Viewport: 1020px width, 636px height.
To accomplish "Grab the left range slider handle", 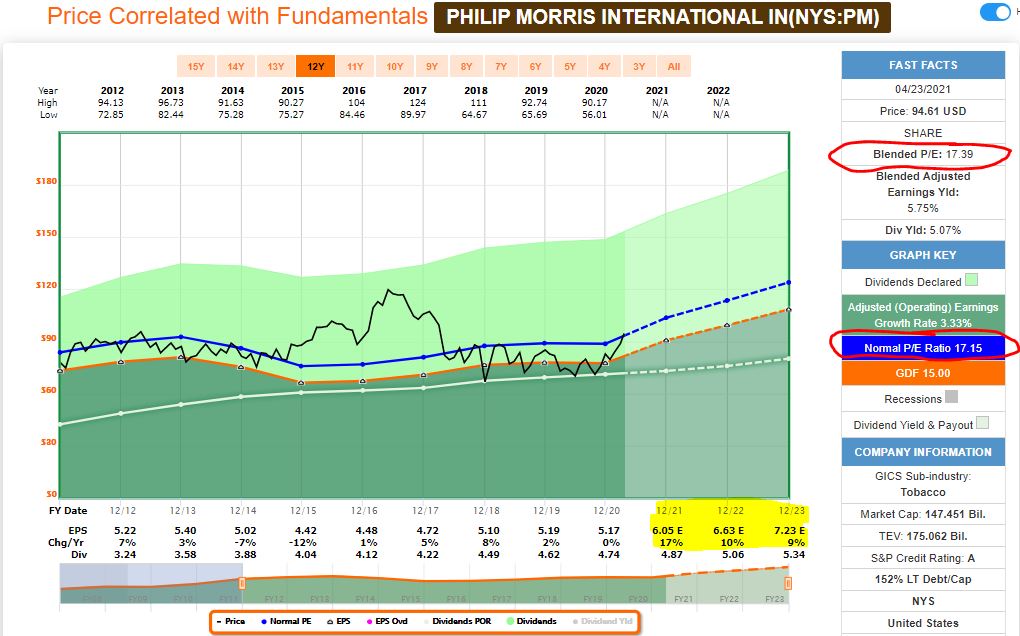I will (x=242, y=583).
